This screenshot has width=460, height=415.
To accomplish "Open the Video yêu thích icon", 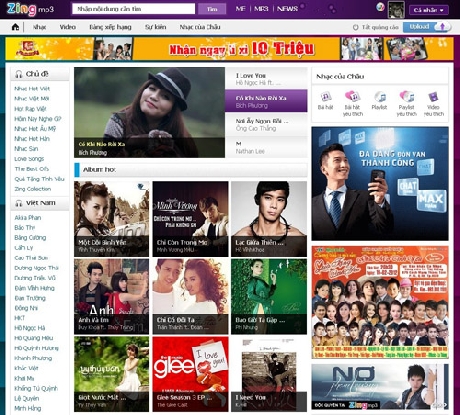I will tap(433, 97).
